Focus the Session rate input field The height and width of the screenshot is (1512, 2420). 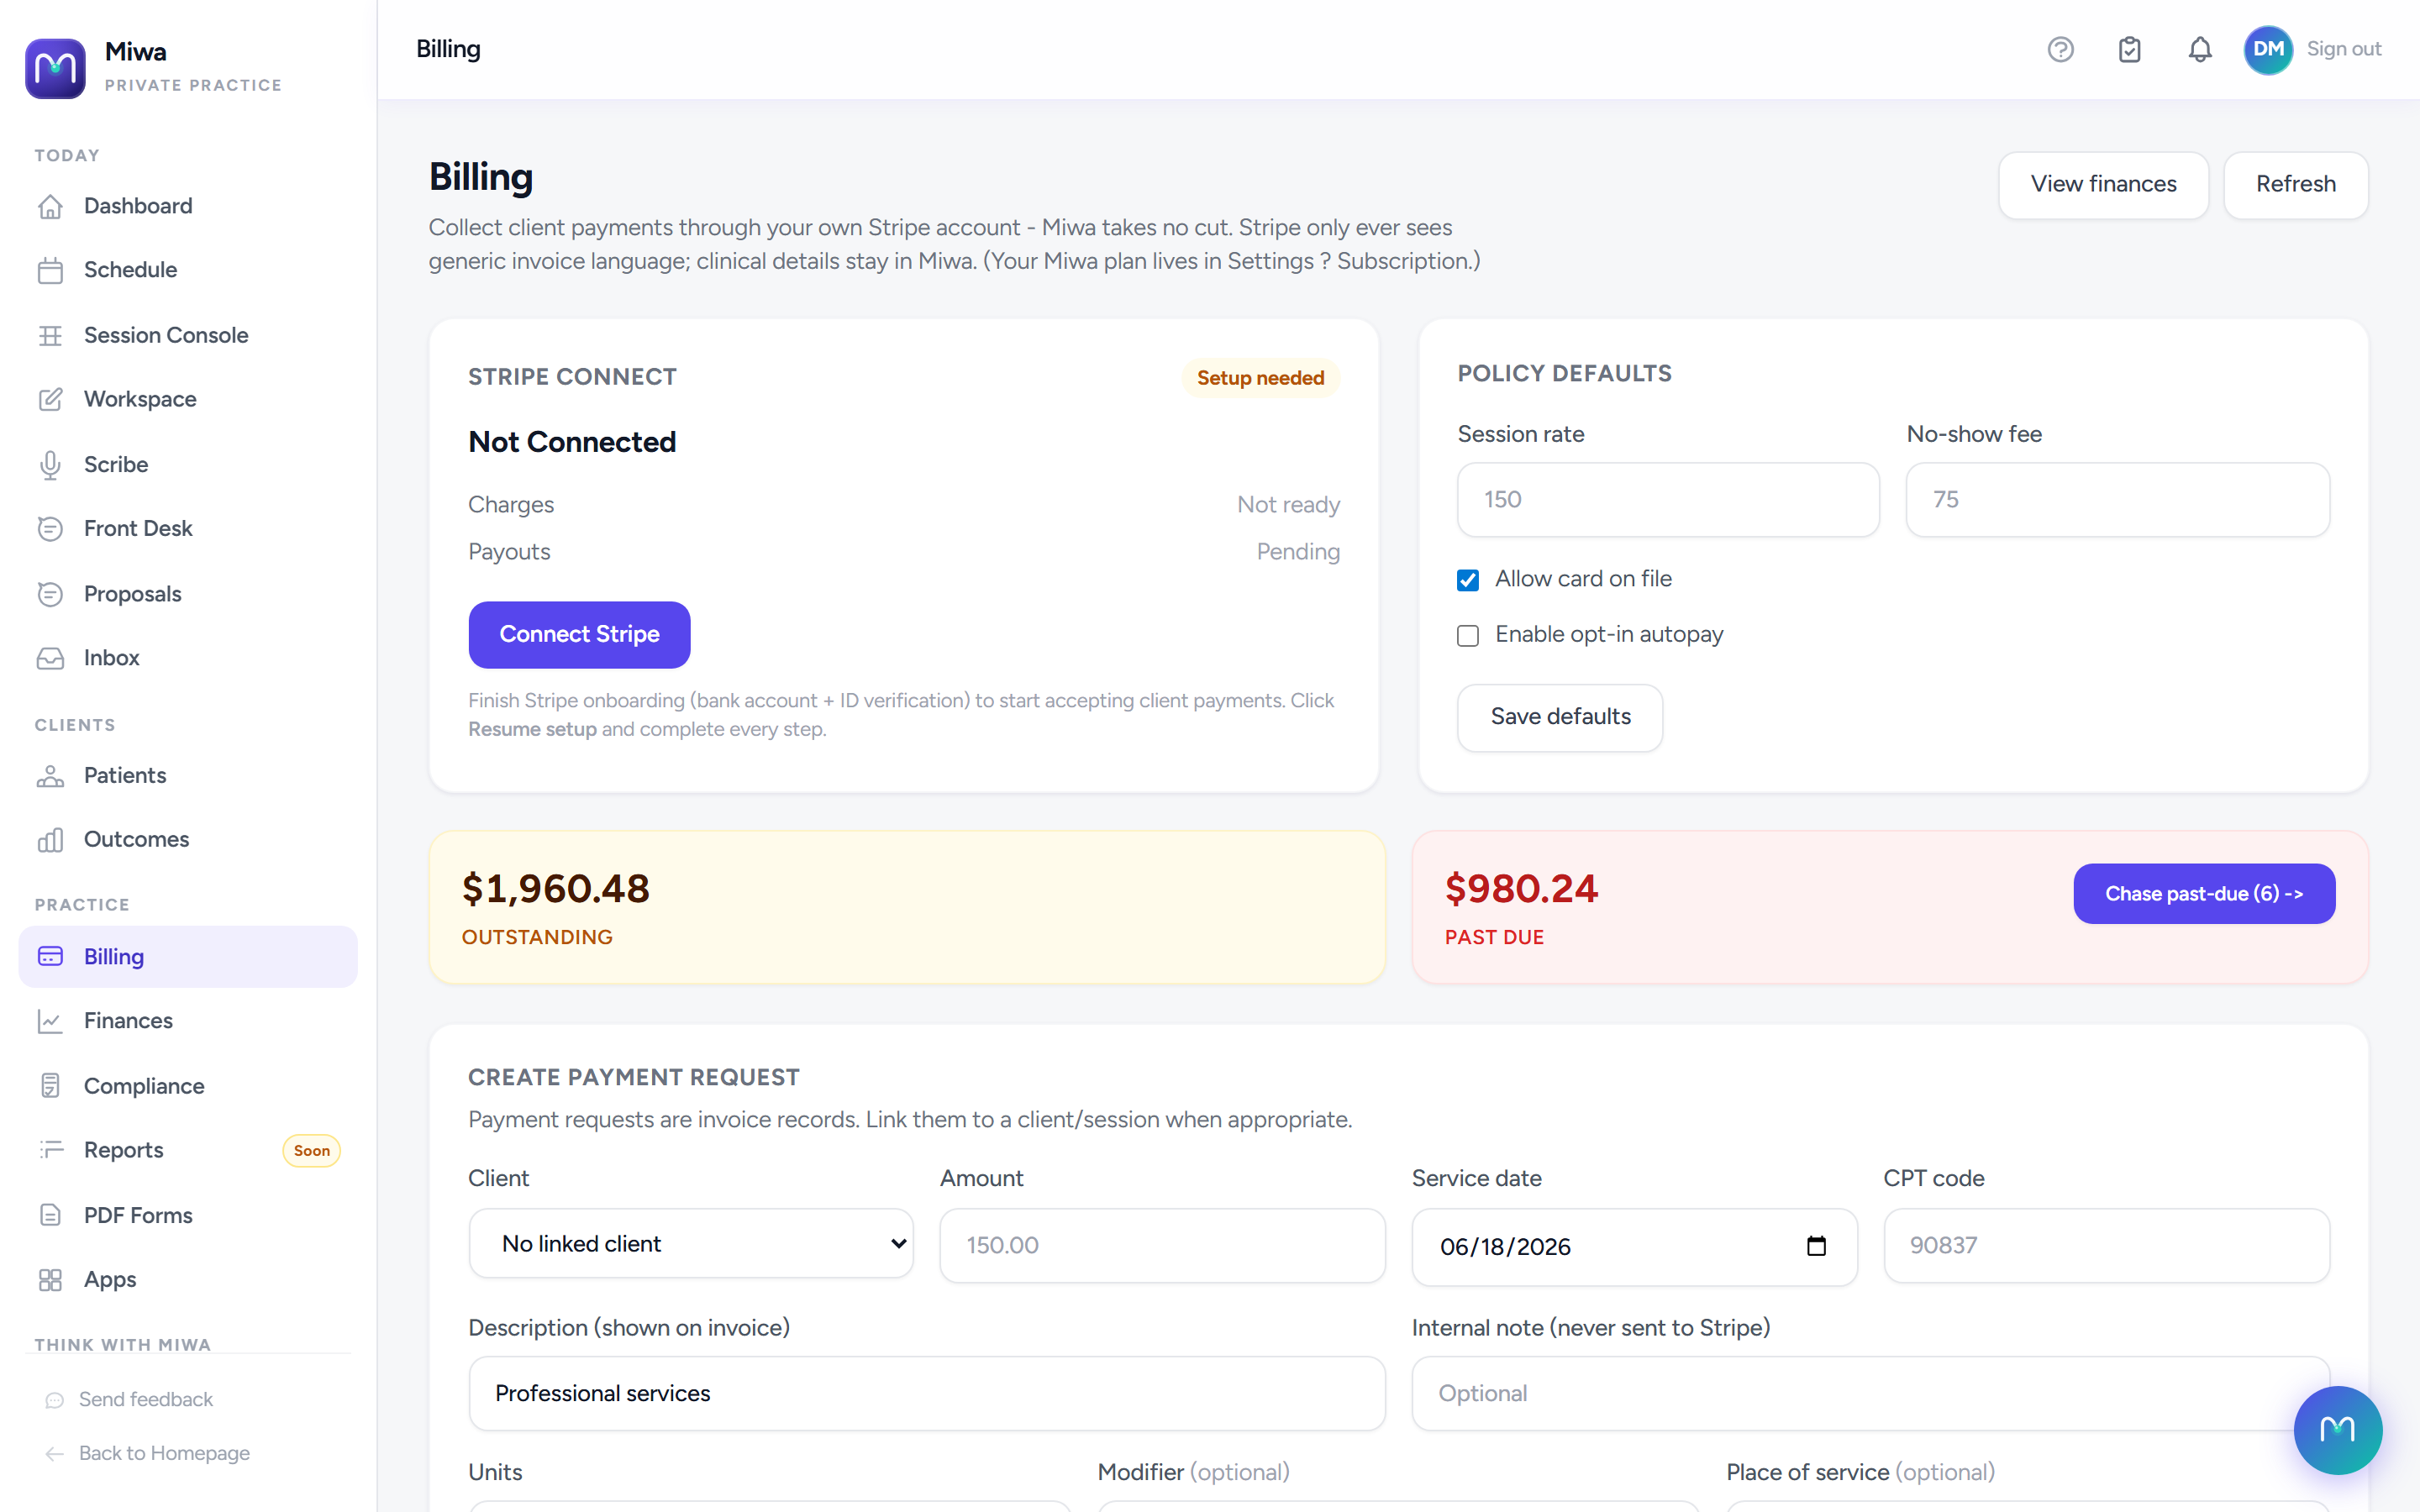coord(1668,499)
